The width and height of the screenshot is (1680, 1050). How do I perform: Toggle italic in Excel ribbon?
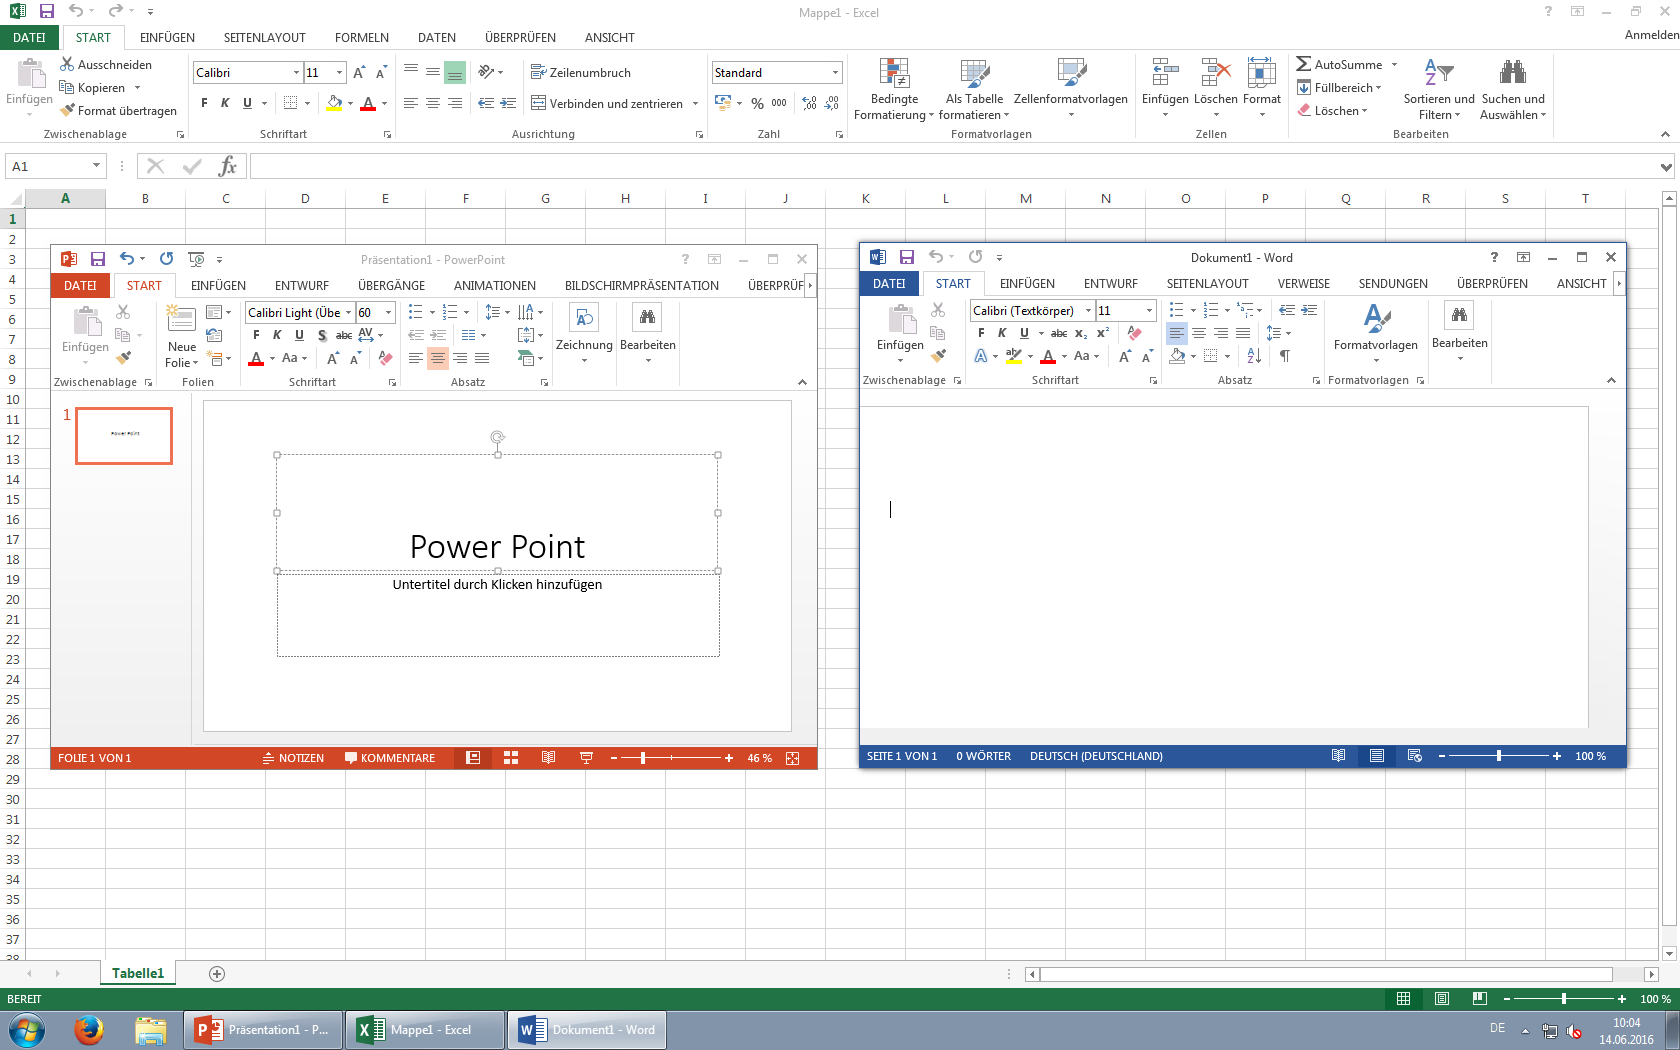click(225, 103)
